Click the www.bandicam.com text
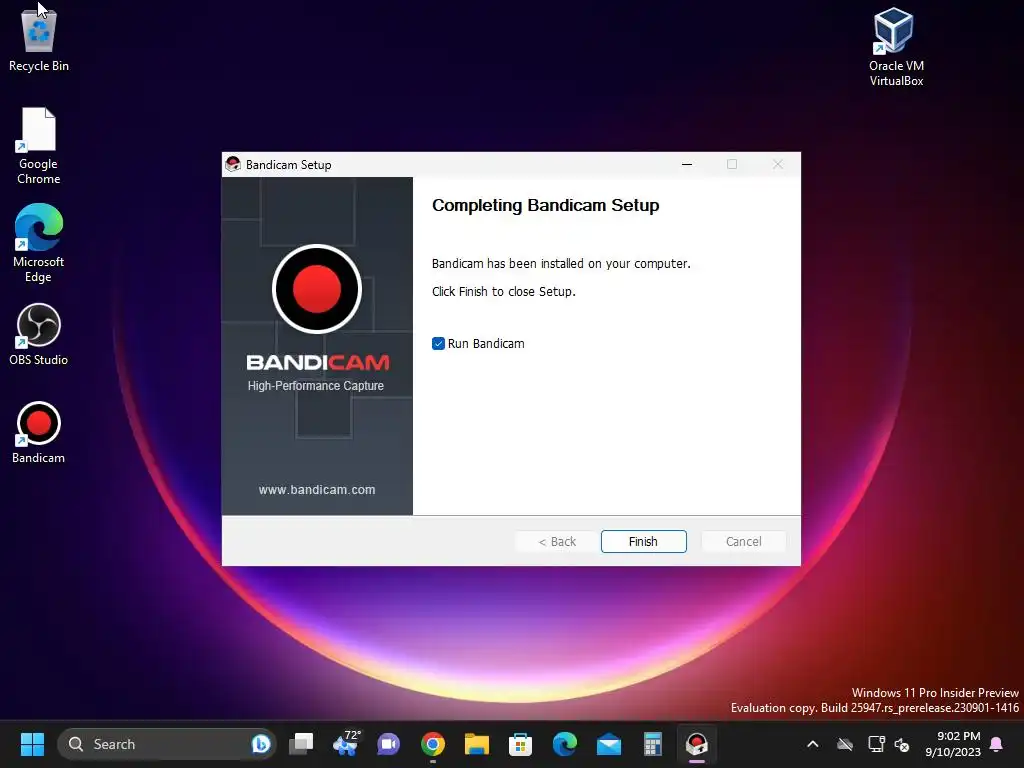Screen dimensions: 1024x768 pyautogui.click(x=317, y=490)
